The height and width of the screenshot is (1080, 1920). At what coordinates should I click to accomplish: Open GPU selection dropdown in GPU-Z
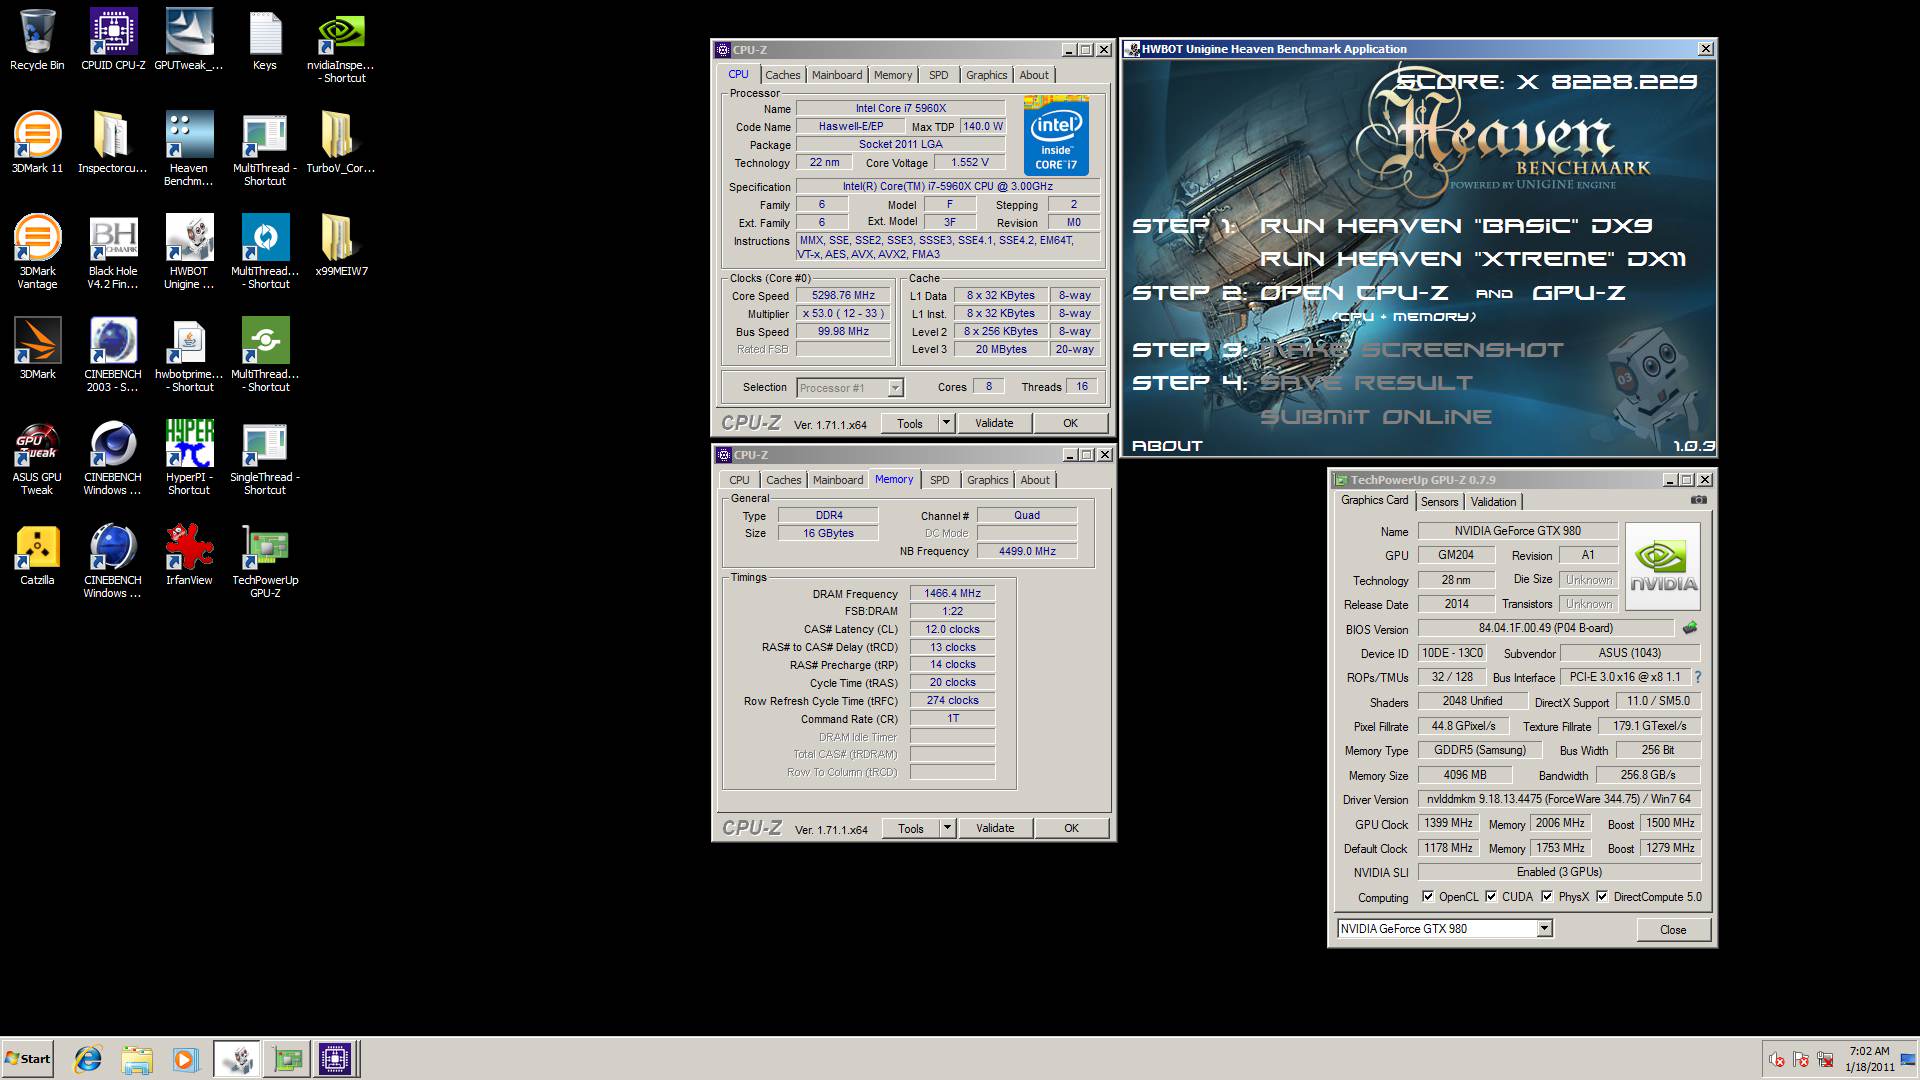point(1544,929)
